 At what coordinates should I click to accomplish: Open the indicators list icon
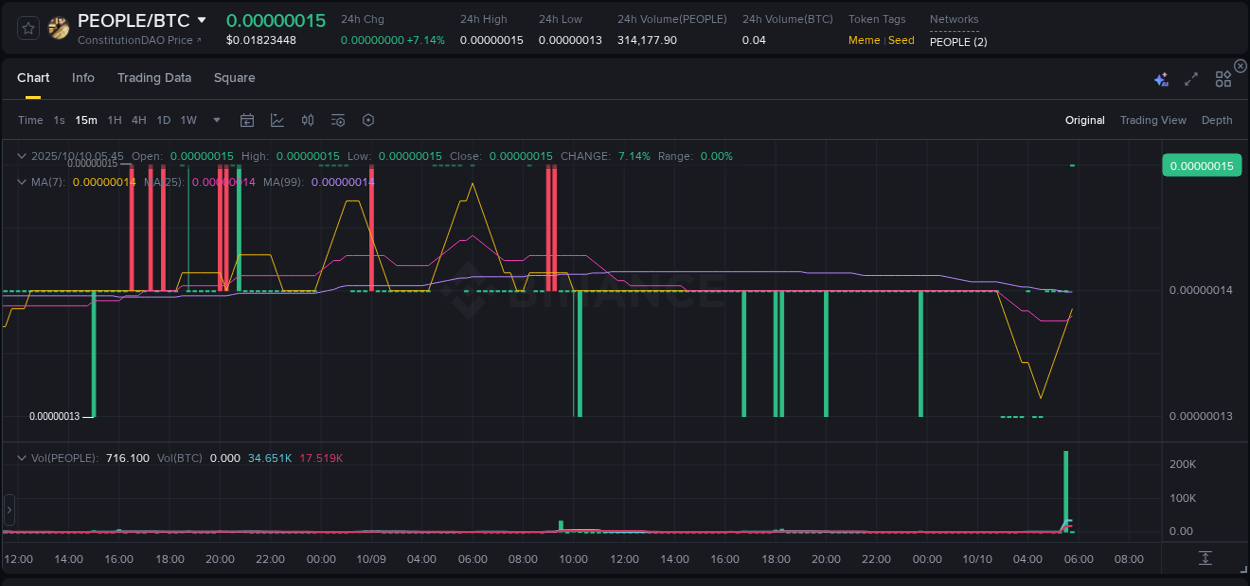pyautogui.click(x=337, y=119)
